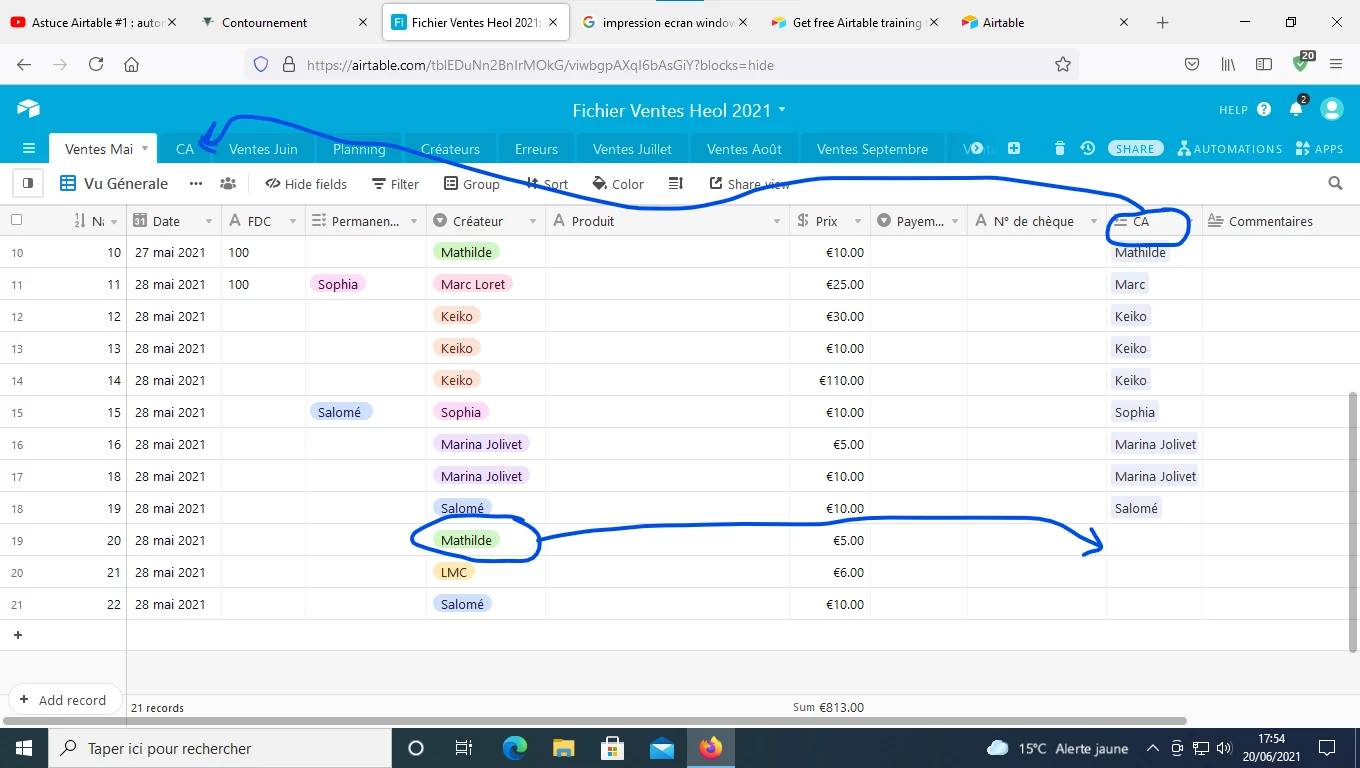This screenshot has width=1360, height=768.
Task: Switch to the Planning table tab
Action: tap(359, 149)
